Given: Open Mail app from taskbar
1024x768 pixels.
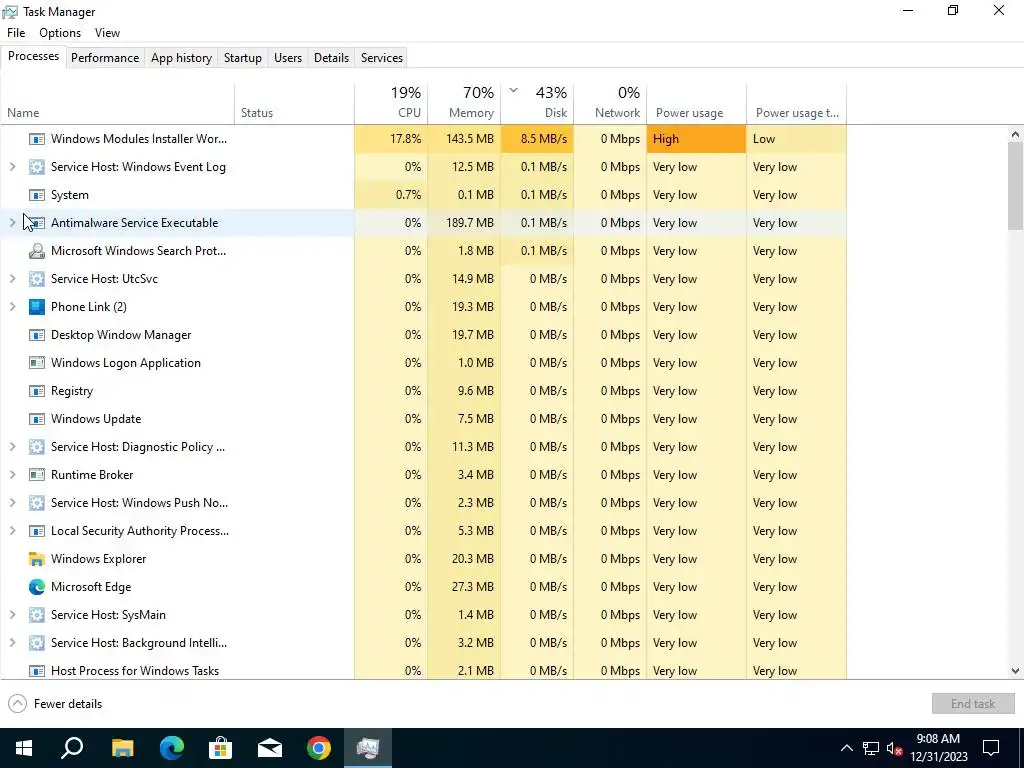Looking at the screenshot, I should pyautogui.click(x=269, y=748).
